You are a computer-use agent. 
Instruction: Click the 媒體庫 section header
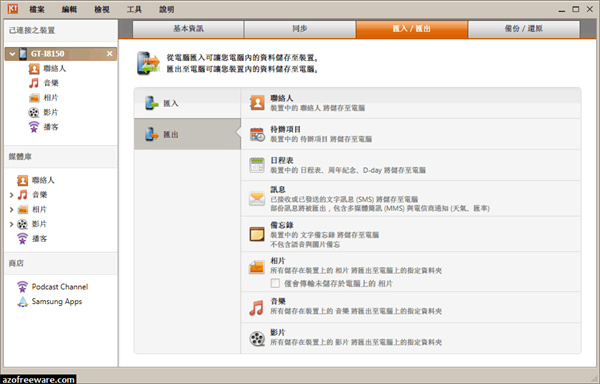click(x=20, y=156)
